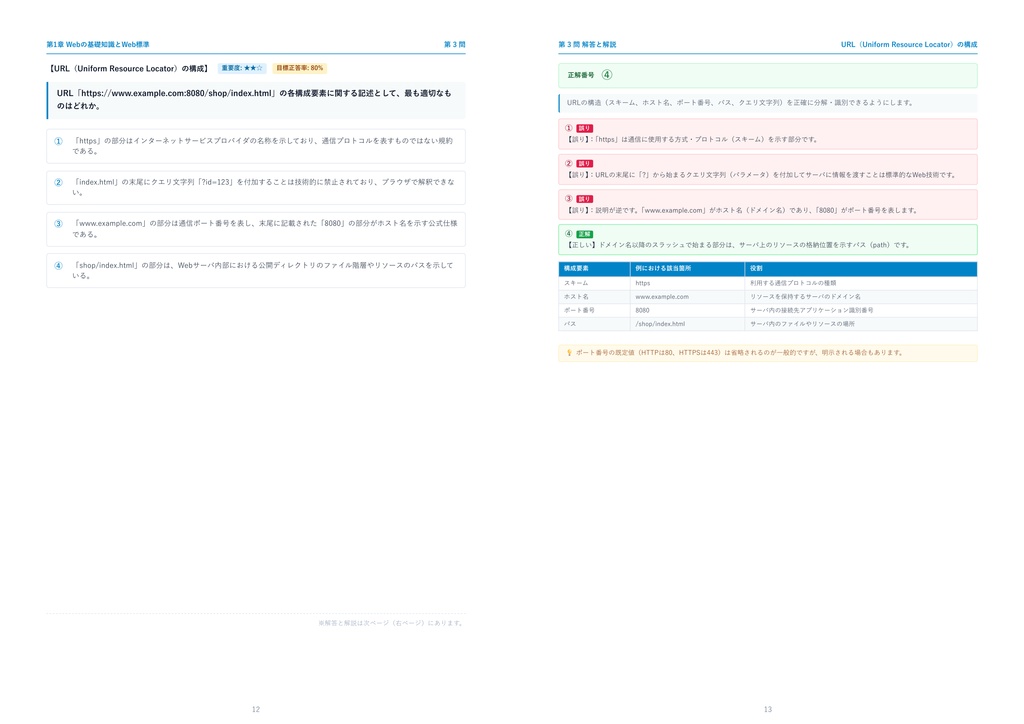Click page number 12
Viewport: 1024px width, 724px height.
[256, 709]
